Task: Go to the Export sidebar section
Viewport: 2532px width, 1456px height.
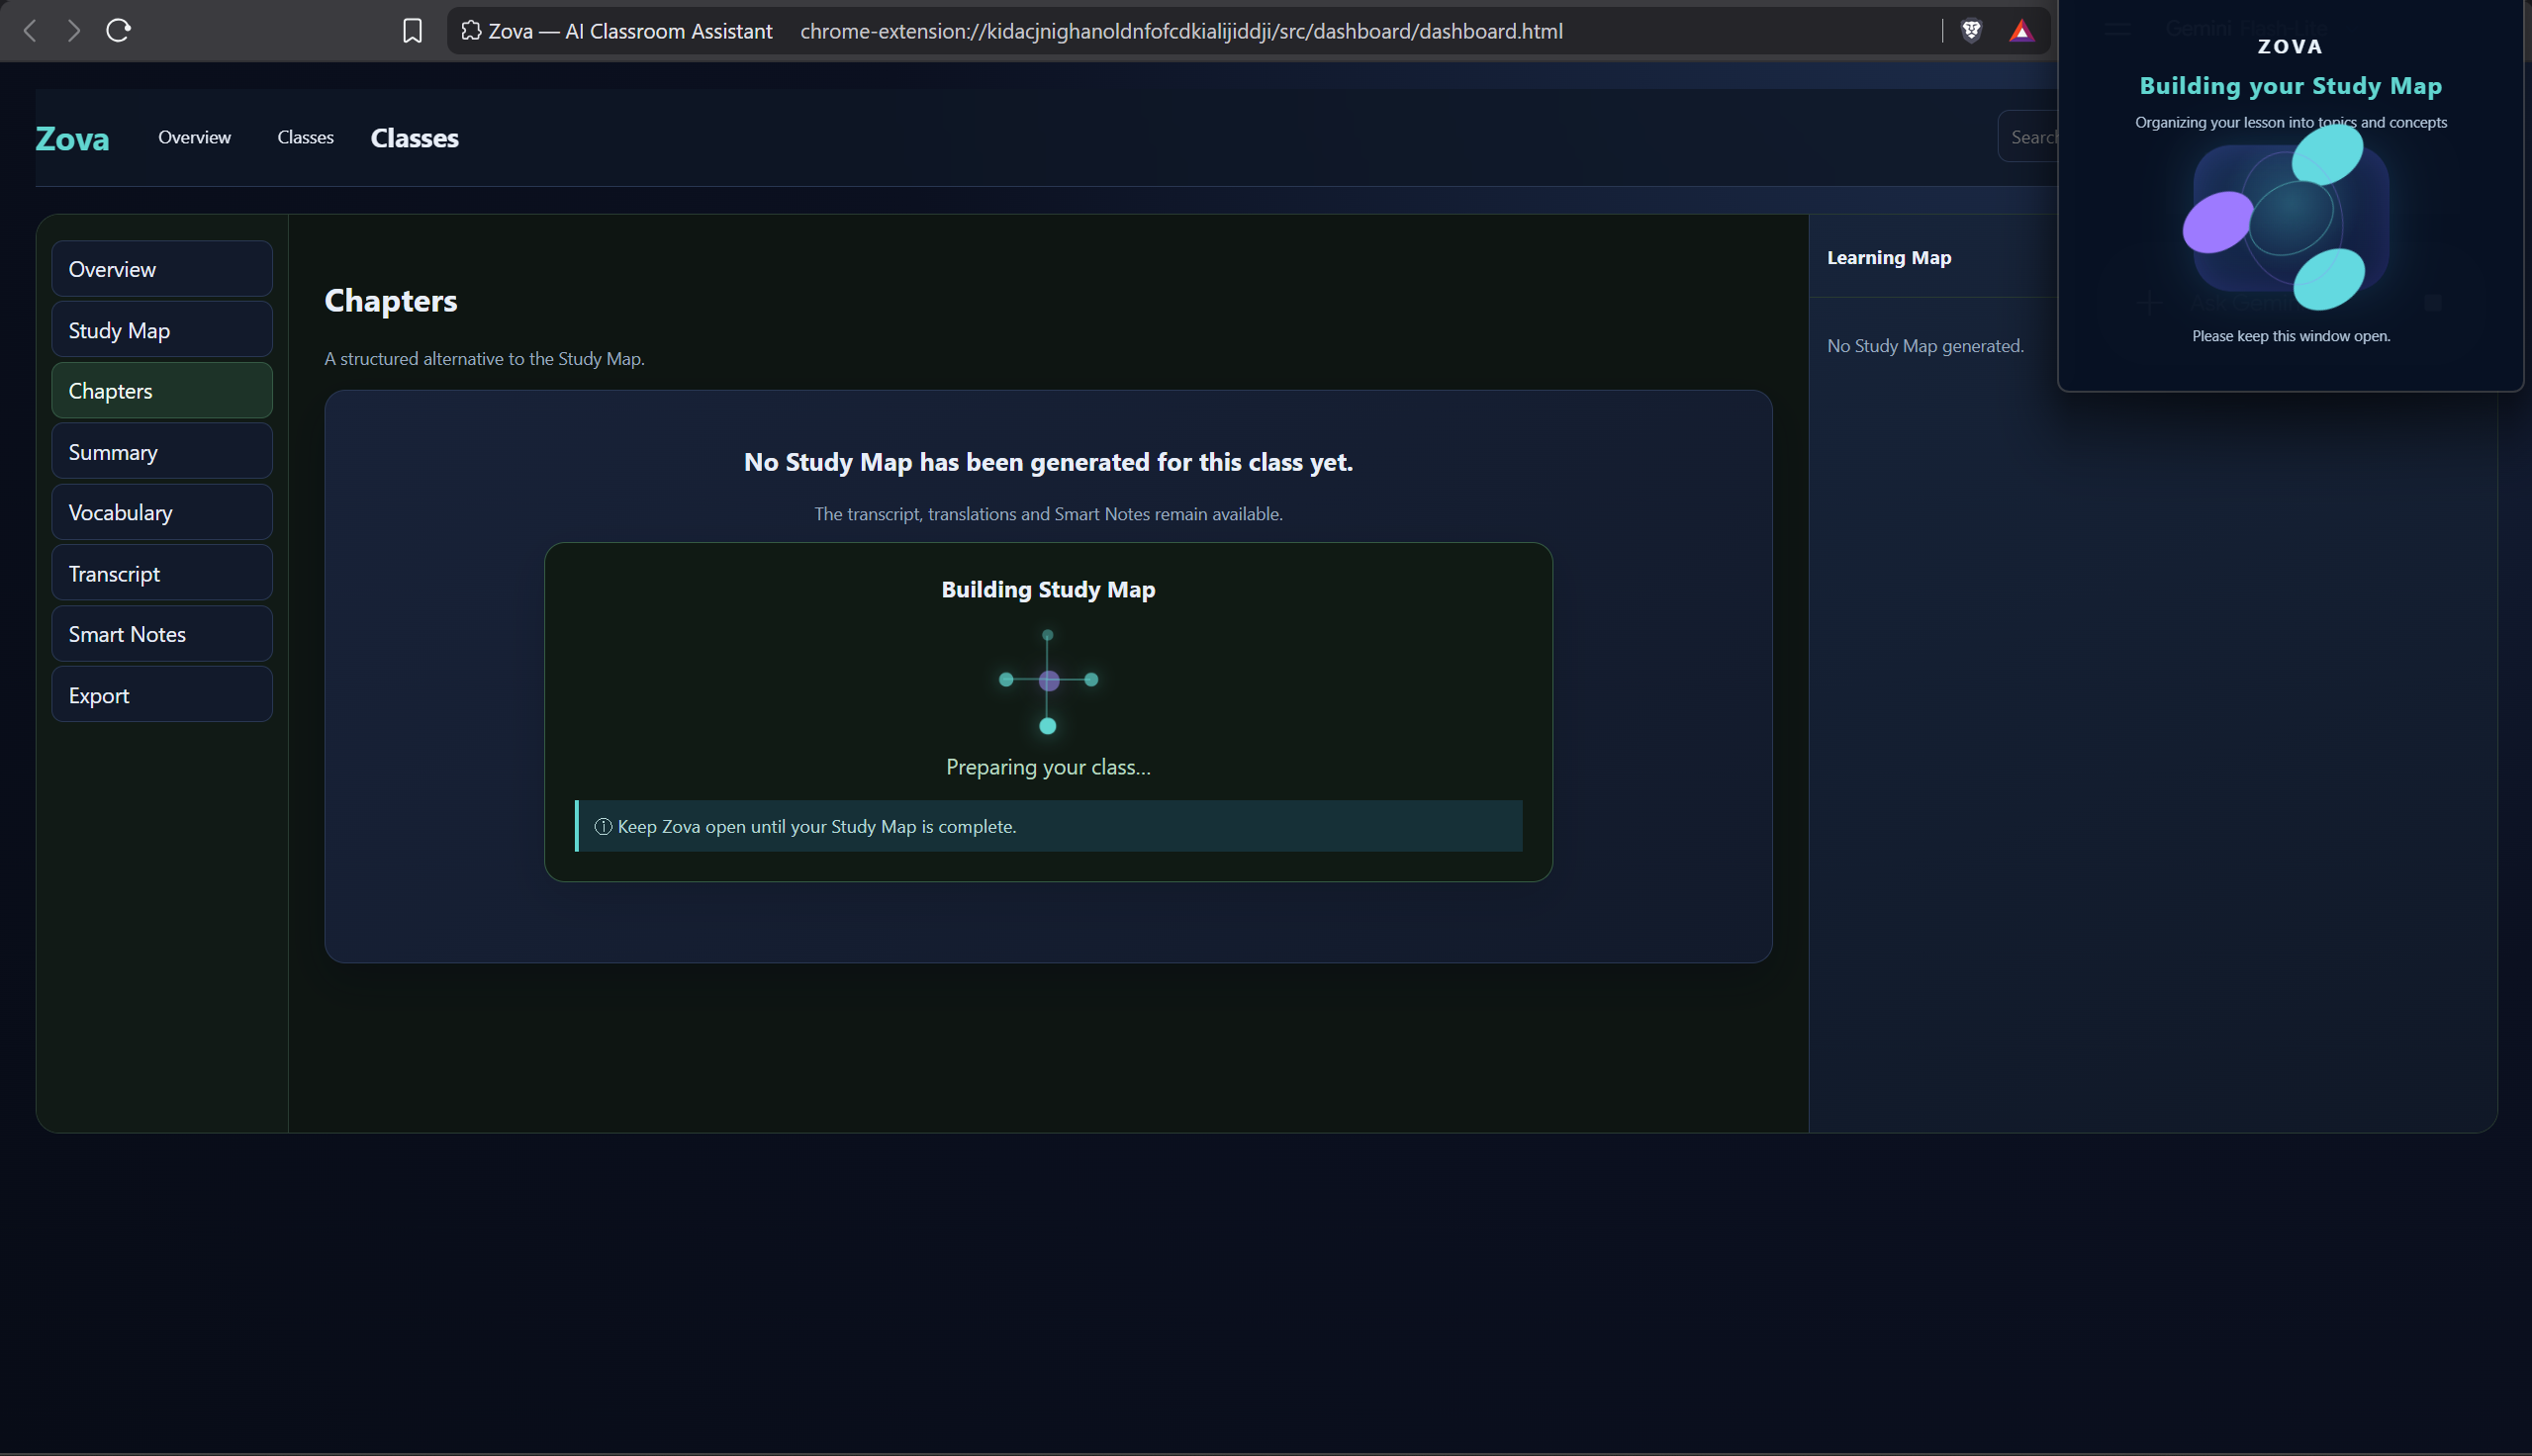Action: (162, 695)
